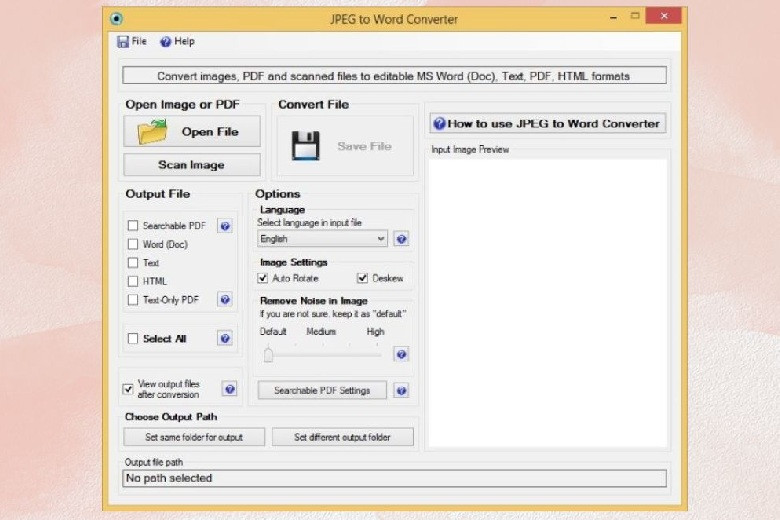
Task: Open How to use JPEG to Word Converter
Action: click(548, 123)
